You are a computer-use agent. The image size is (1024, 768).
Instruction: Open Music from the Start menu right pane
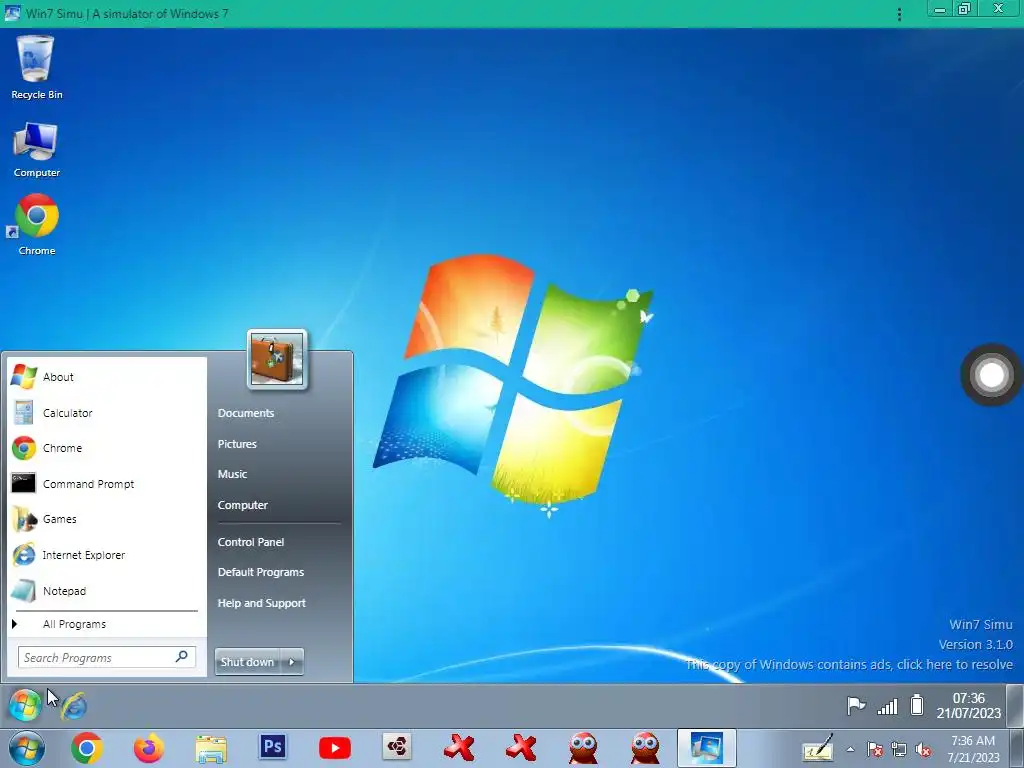pyautogui.click(x=232, y=474)
